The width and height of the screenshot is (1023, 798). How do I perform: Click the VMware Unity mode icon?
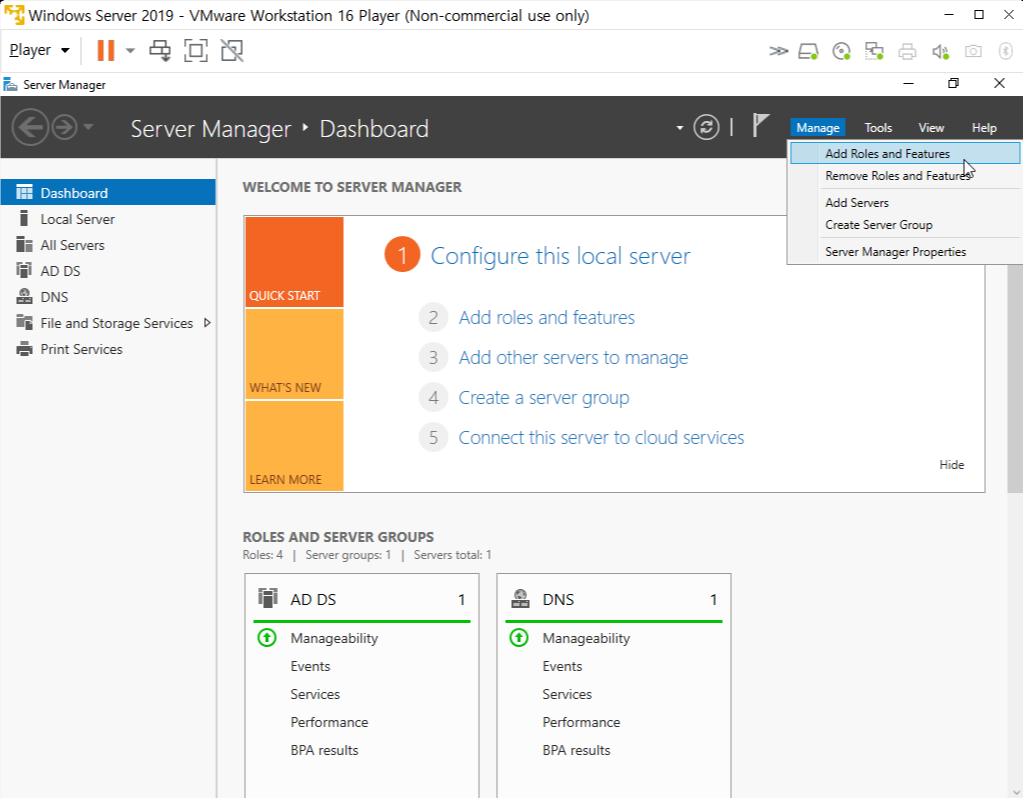coord(232,50)
